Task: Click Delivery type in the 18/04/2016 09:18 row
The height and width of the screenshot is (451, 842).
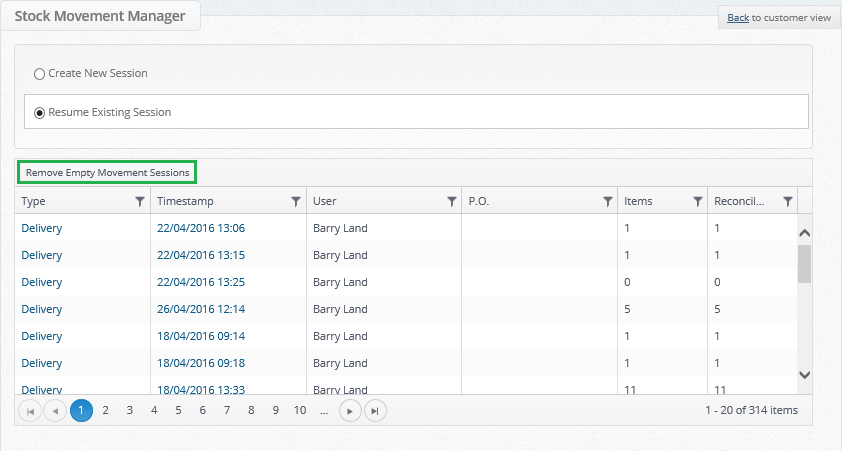Action: click(42, 363)
